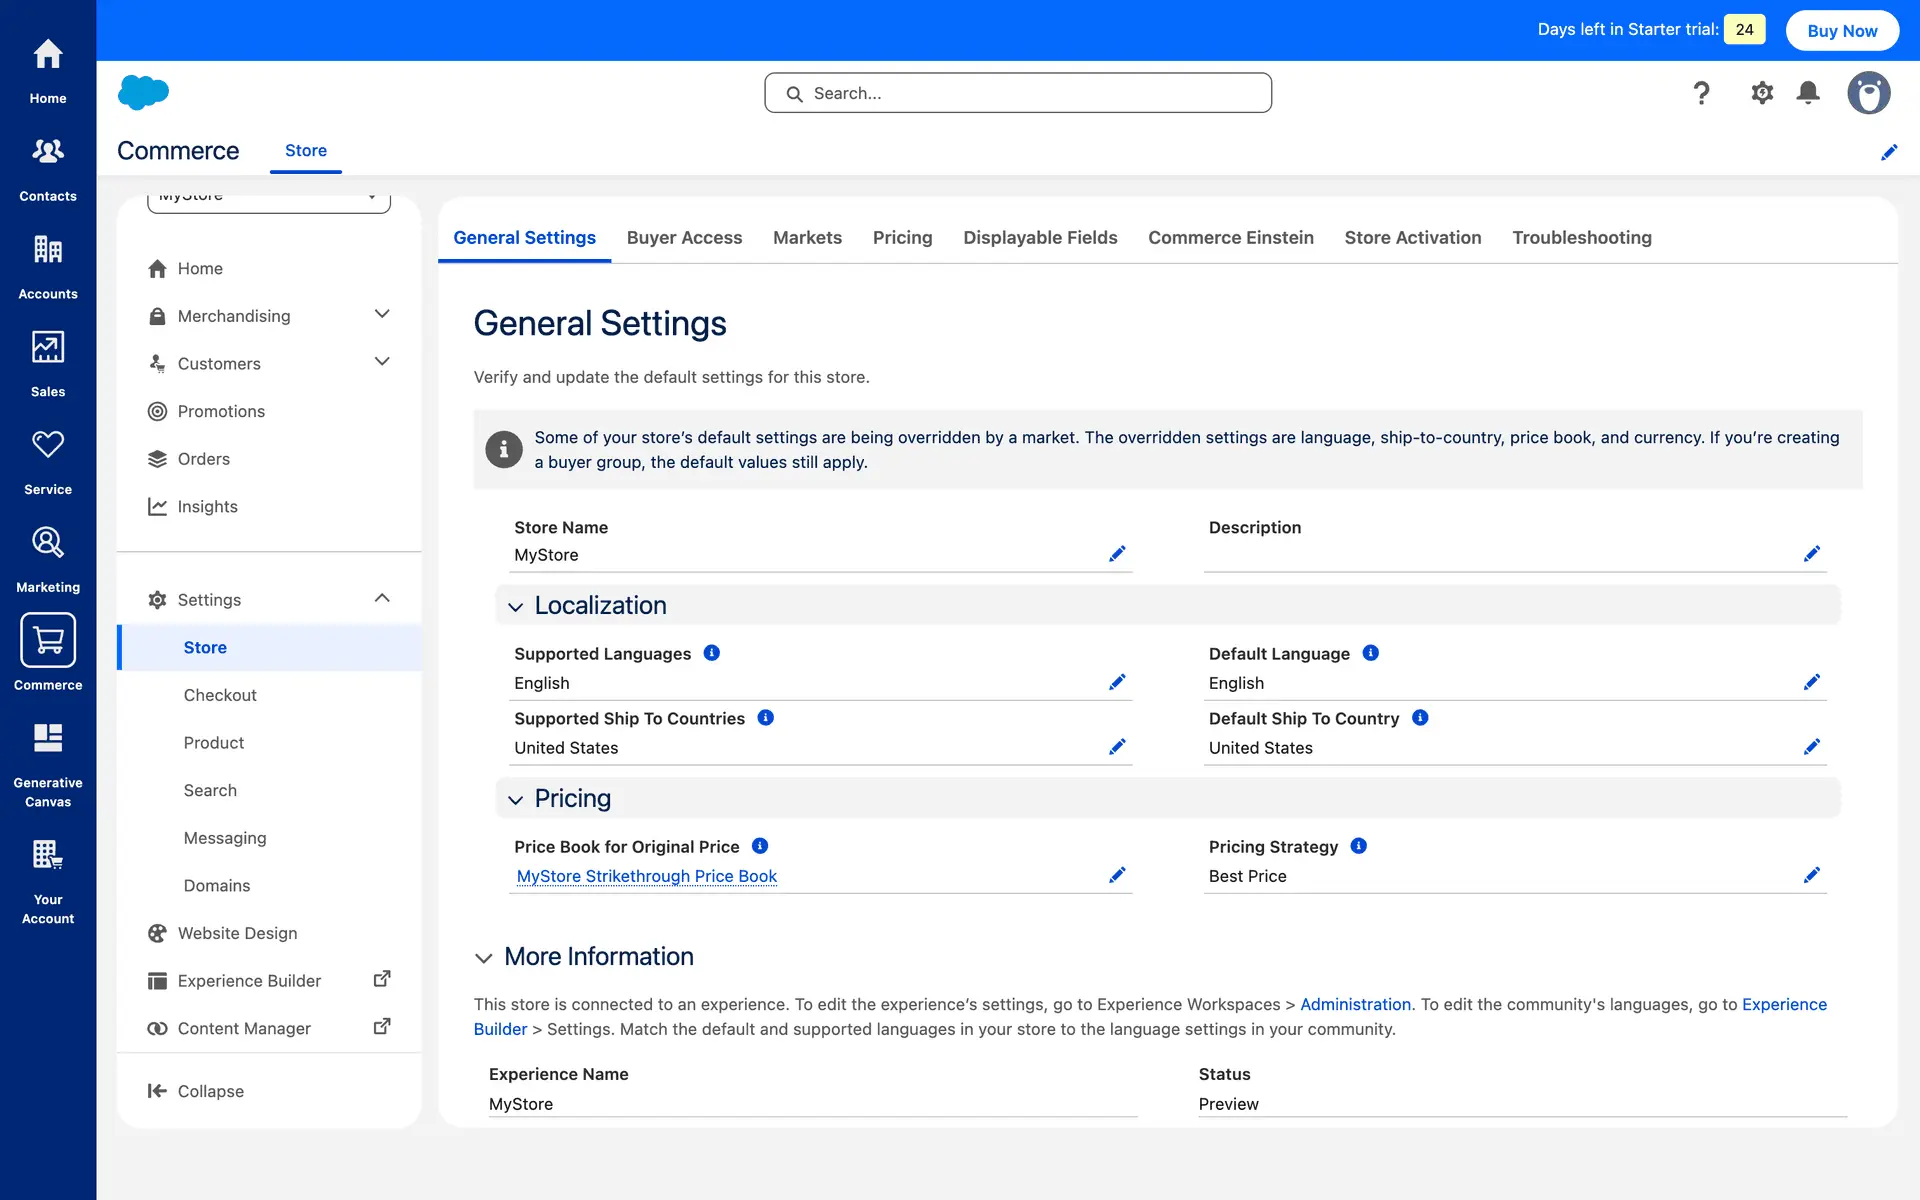1920x1200 pixels.
Task: Switch to the Buyer Access tab
Action: click(x=684, y=238)
